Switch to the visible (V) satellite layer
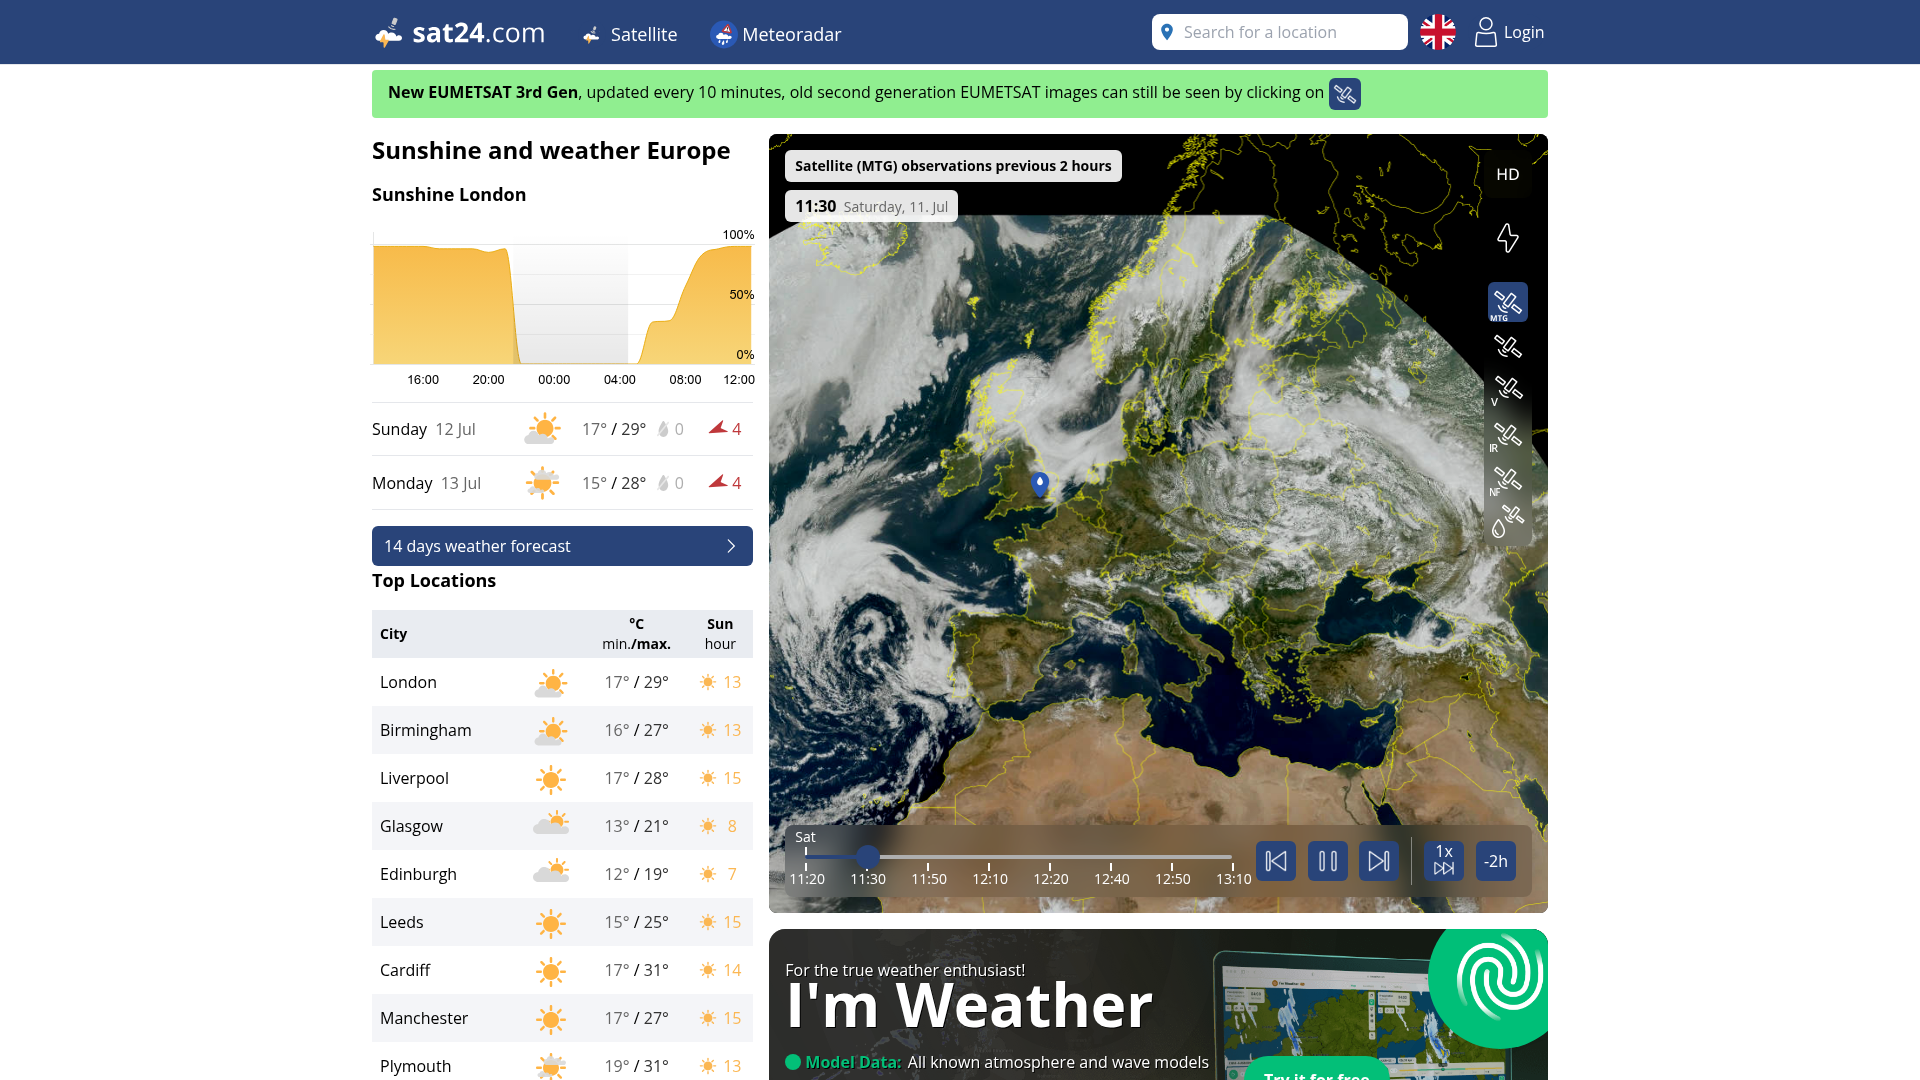The width and height of the screenshot is (1920, 1080). click(1507, 389)
